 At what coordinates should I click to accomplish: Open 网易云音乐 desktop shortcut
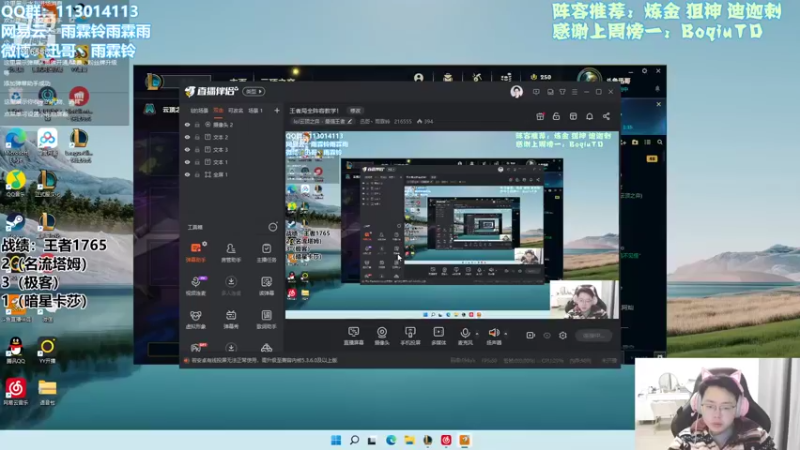(15, 391)
